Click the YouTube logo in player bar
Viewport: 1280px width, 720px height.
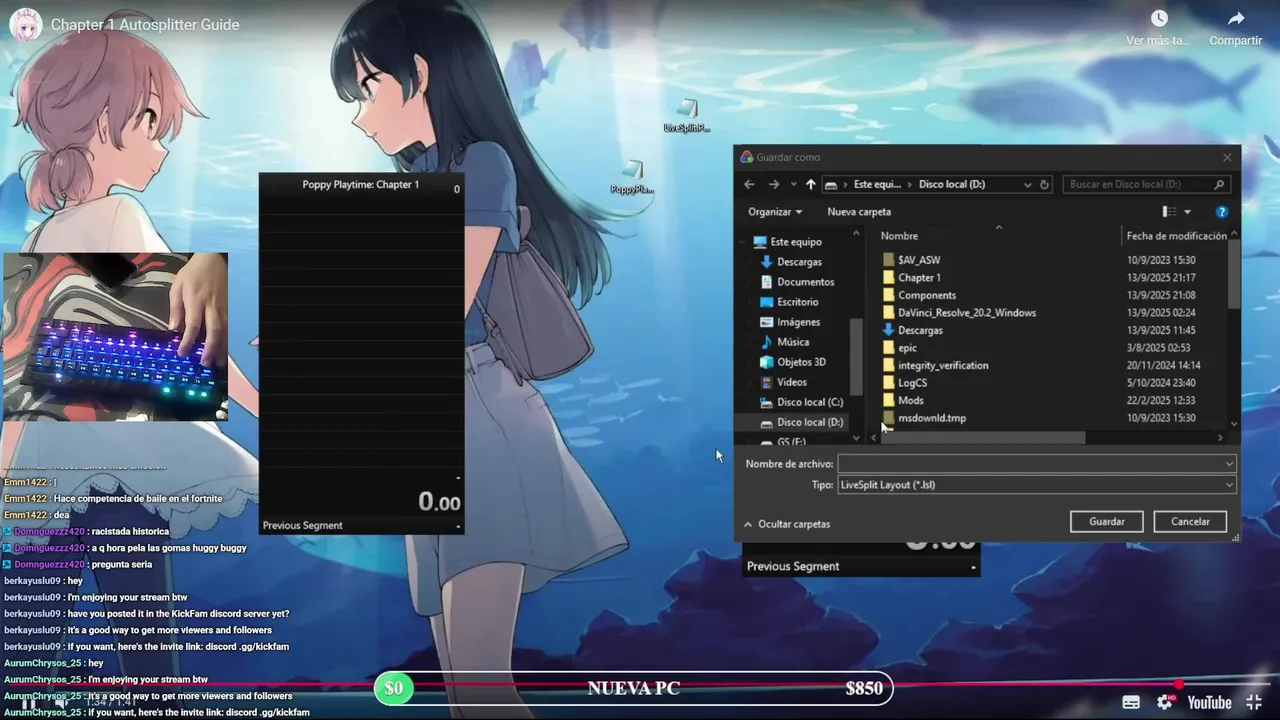point(1209,703)
